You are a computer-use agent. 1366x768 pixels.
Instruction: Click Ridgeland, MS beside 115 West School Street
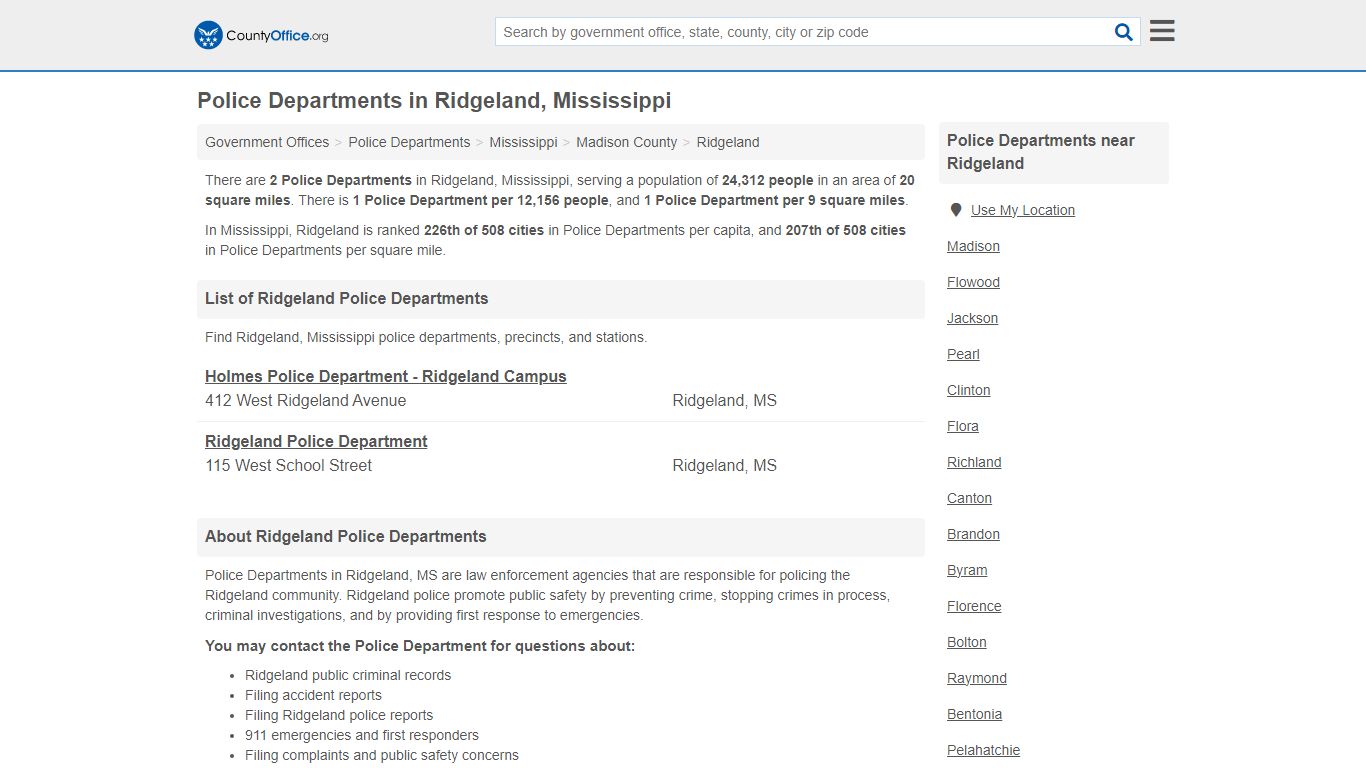click(x=724, y=465)
